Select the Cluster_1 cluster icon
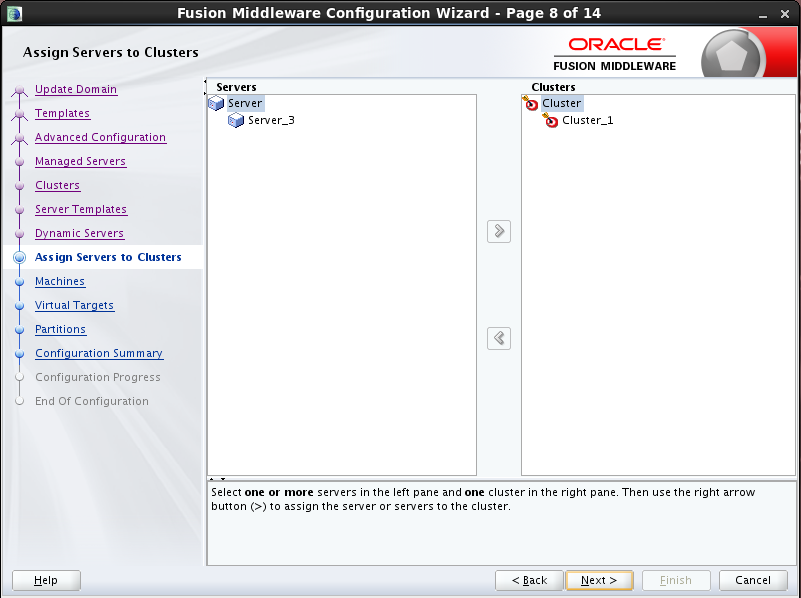Image resolution: width=801 pixels, height=598 pixels. point(551,120)
